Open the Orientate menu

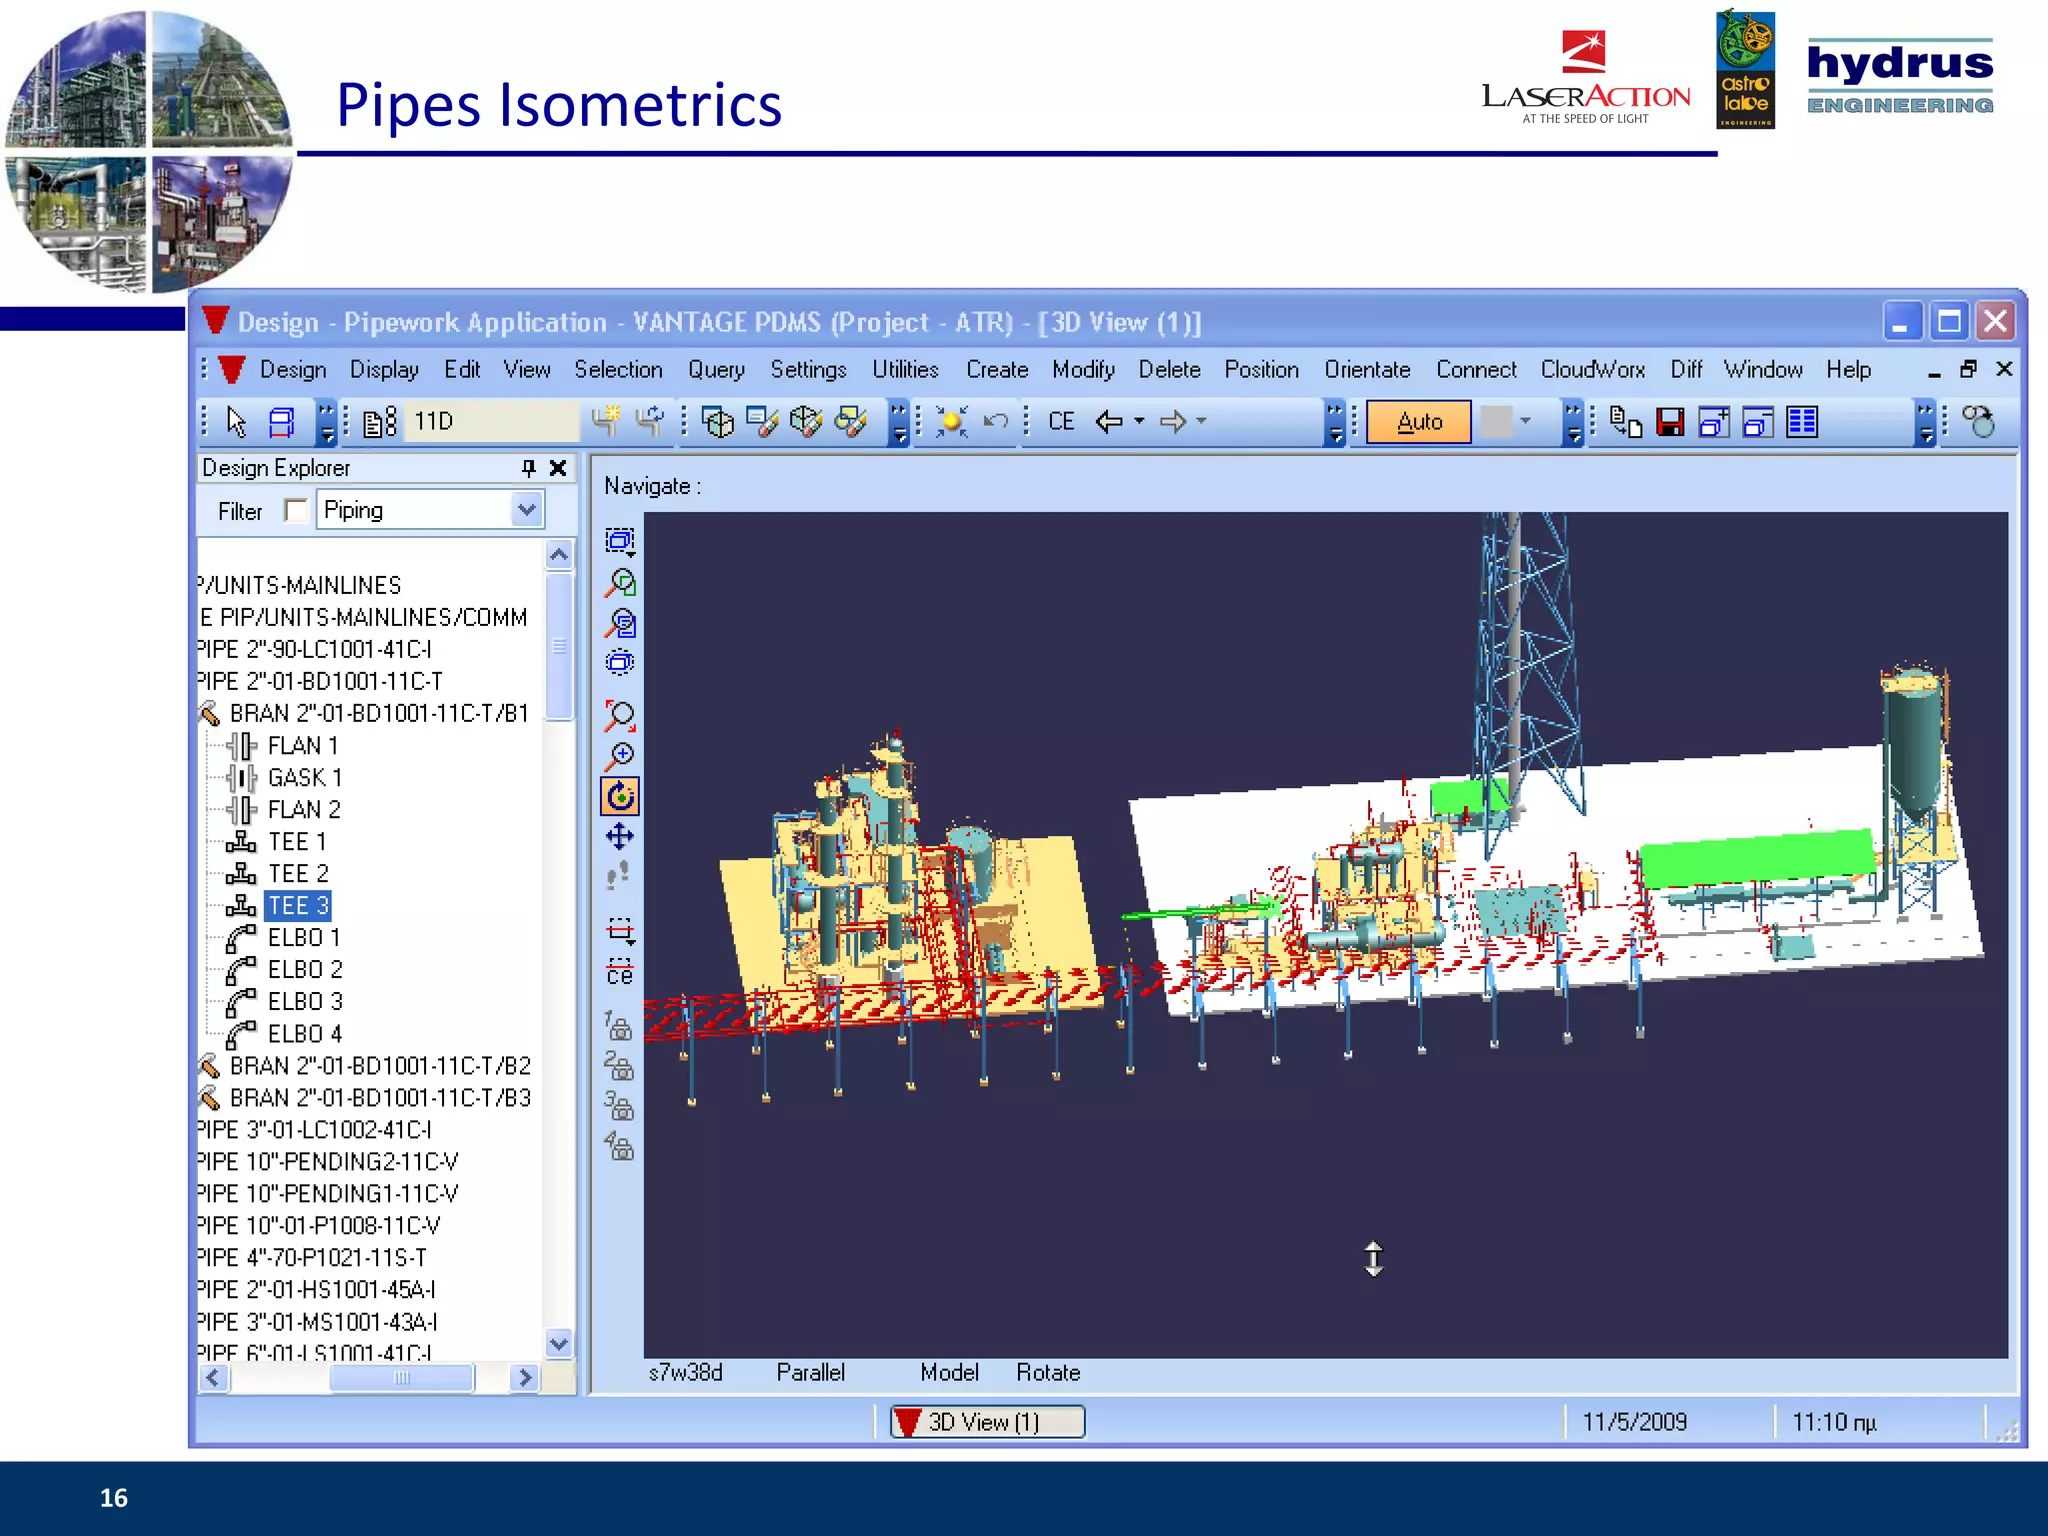pyautogui.click(x=1367, y=370)
